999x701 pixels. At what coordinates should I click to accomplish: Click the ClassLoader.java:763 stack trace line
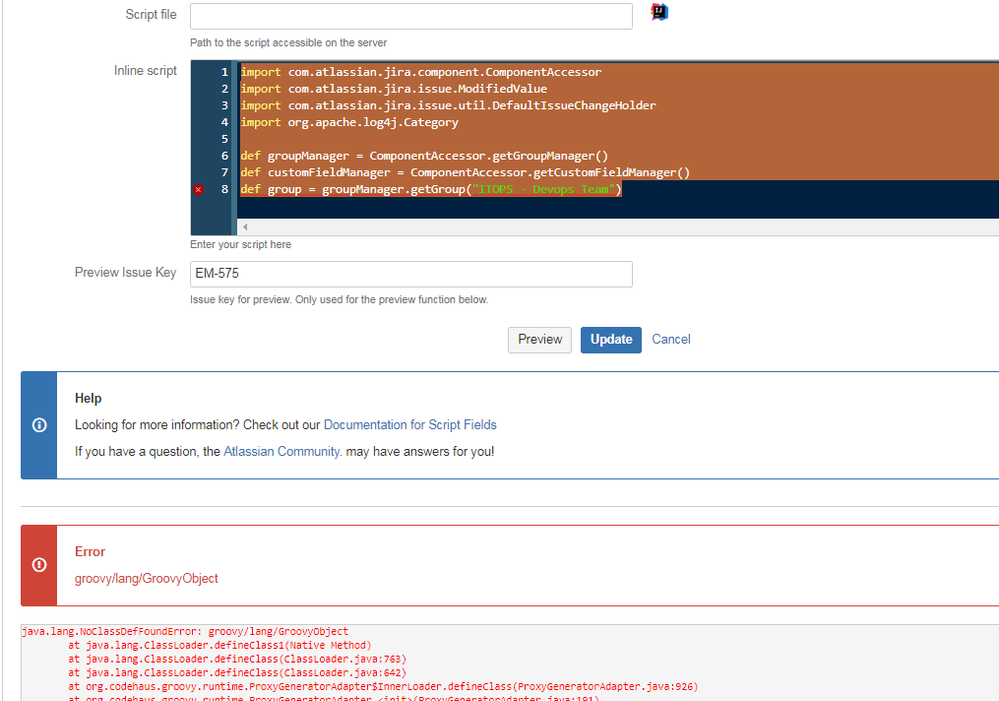click(x=237, y=659)
